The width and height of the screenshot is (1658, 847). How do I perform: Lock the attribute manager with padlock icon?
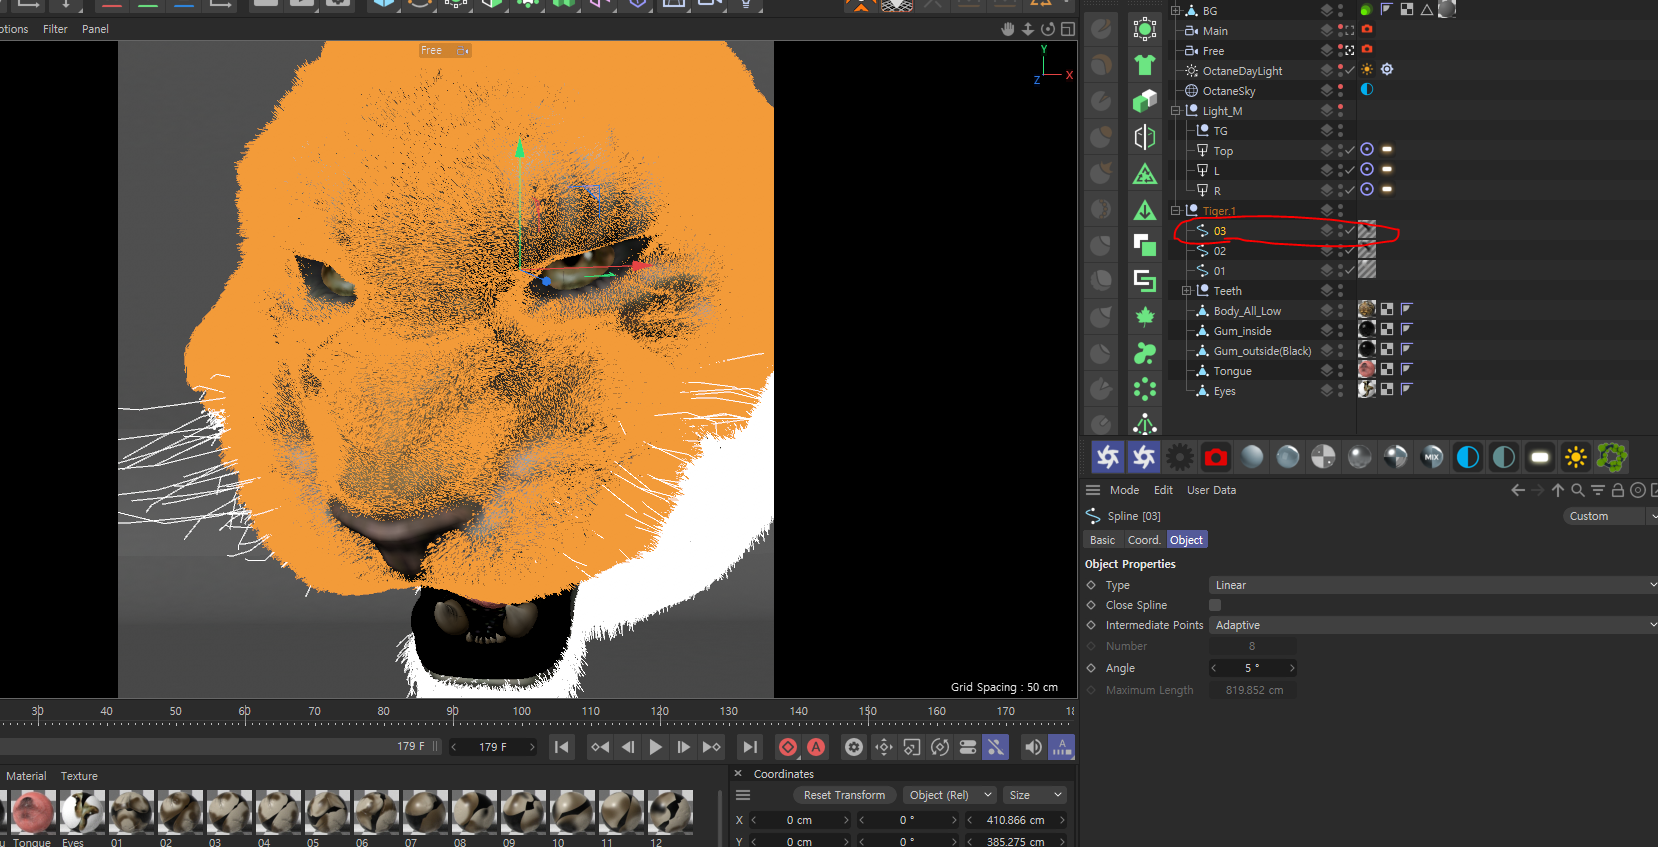click(x=1618, y=490)
